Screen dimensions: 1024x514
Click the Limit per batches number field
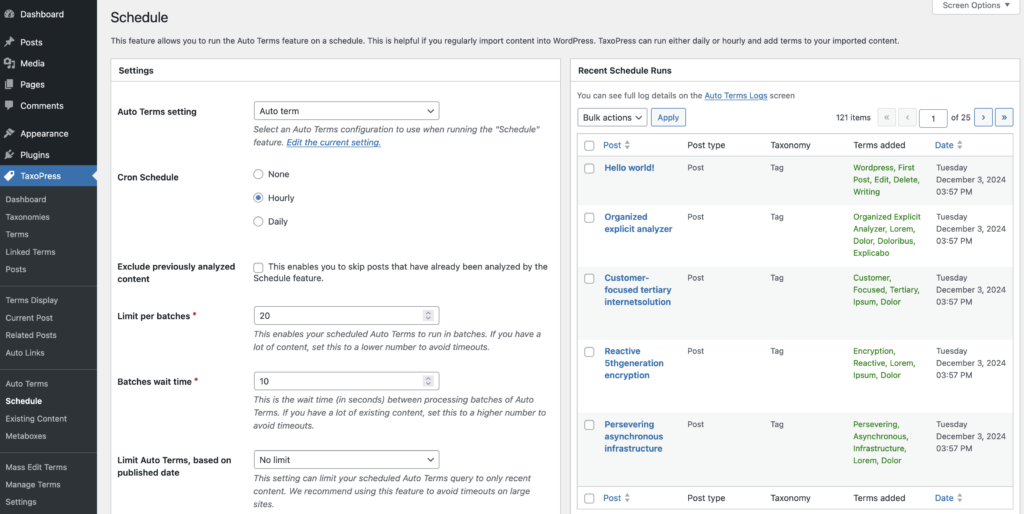click(346, 315)
